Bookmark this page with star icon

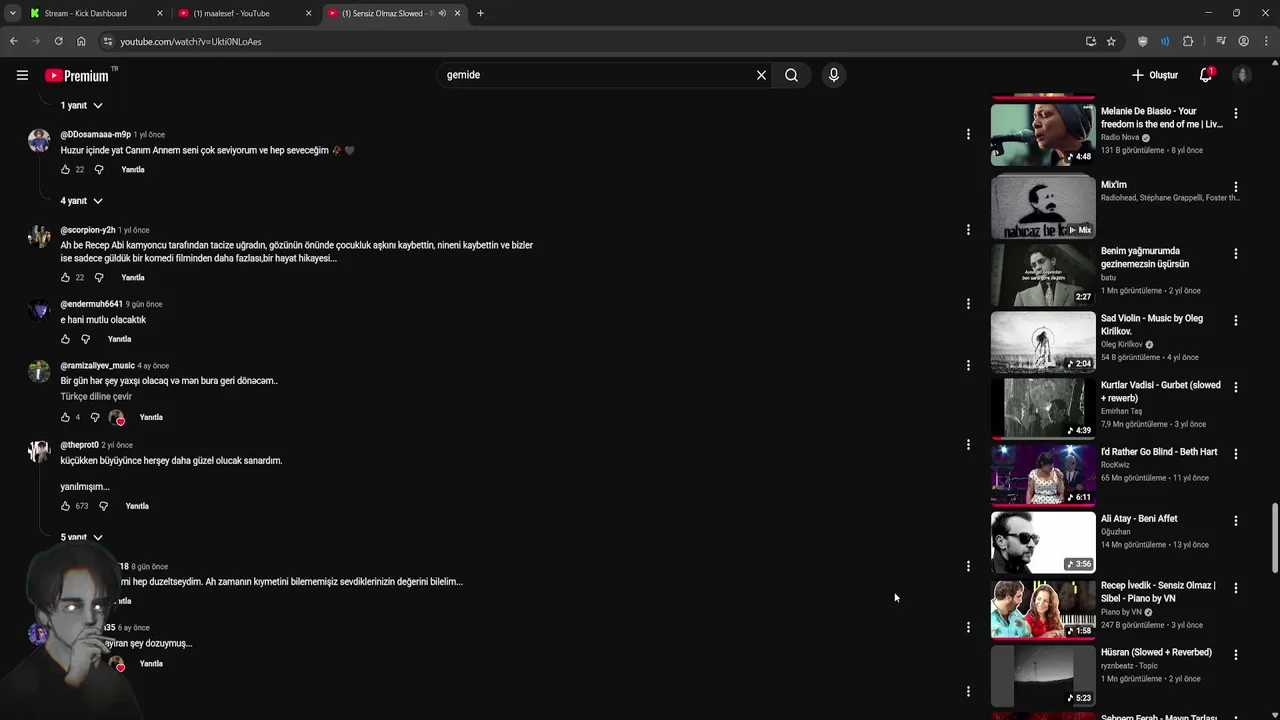click(1111, 41)
